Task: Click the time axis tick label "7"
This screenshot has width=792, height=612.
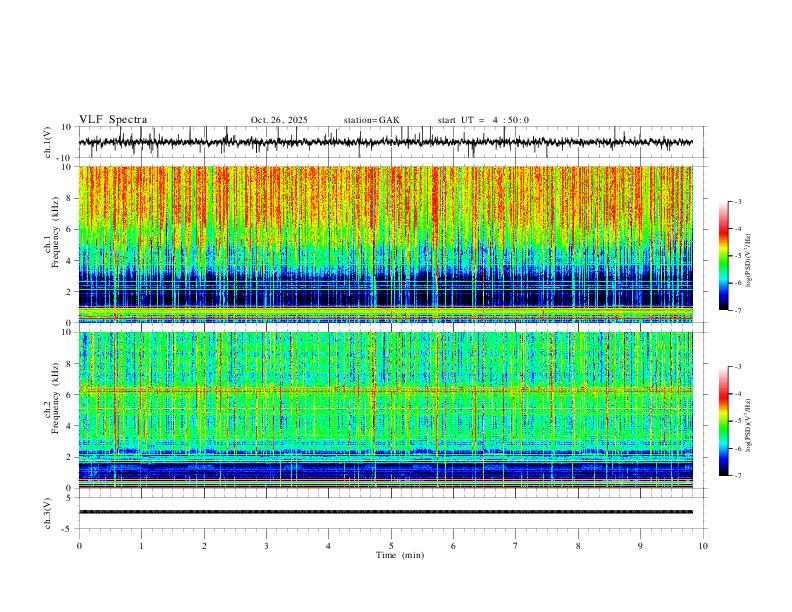Action: pos(516,546)
